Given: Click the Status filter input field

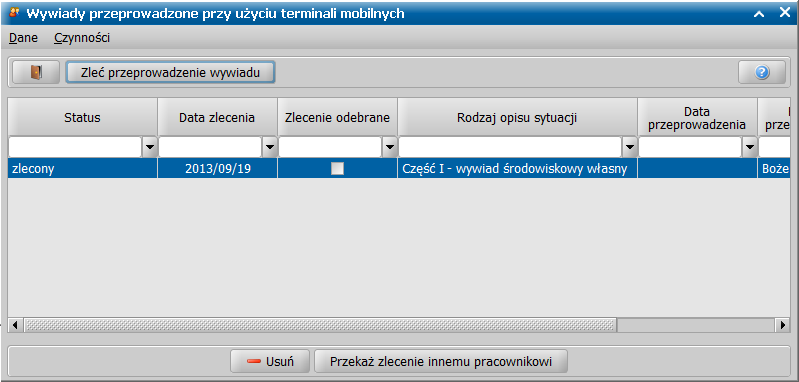Looking at the screenshot, I should pos(75,147).
